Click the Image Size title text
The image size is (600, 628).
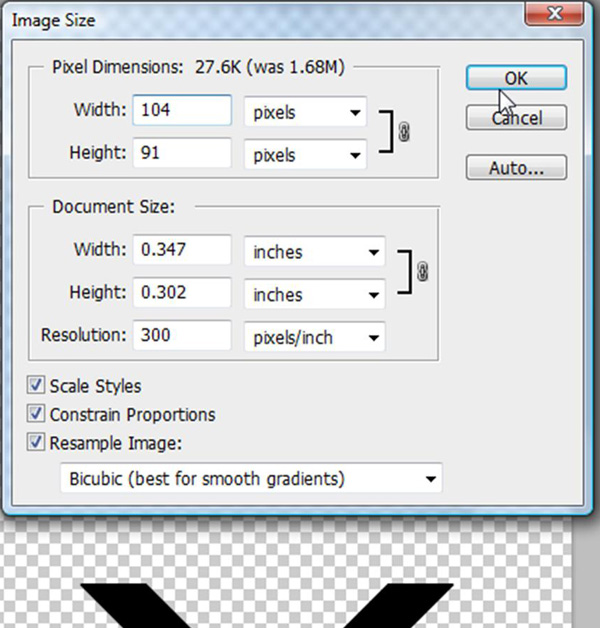[x=54, y=20]
